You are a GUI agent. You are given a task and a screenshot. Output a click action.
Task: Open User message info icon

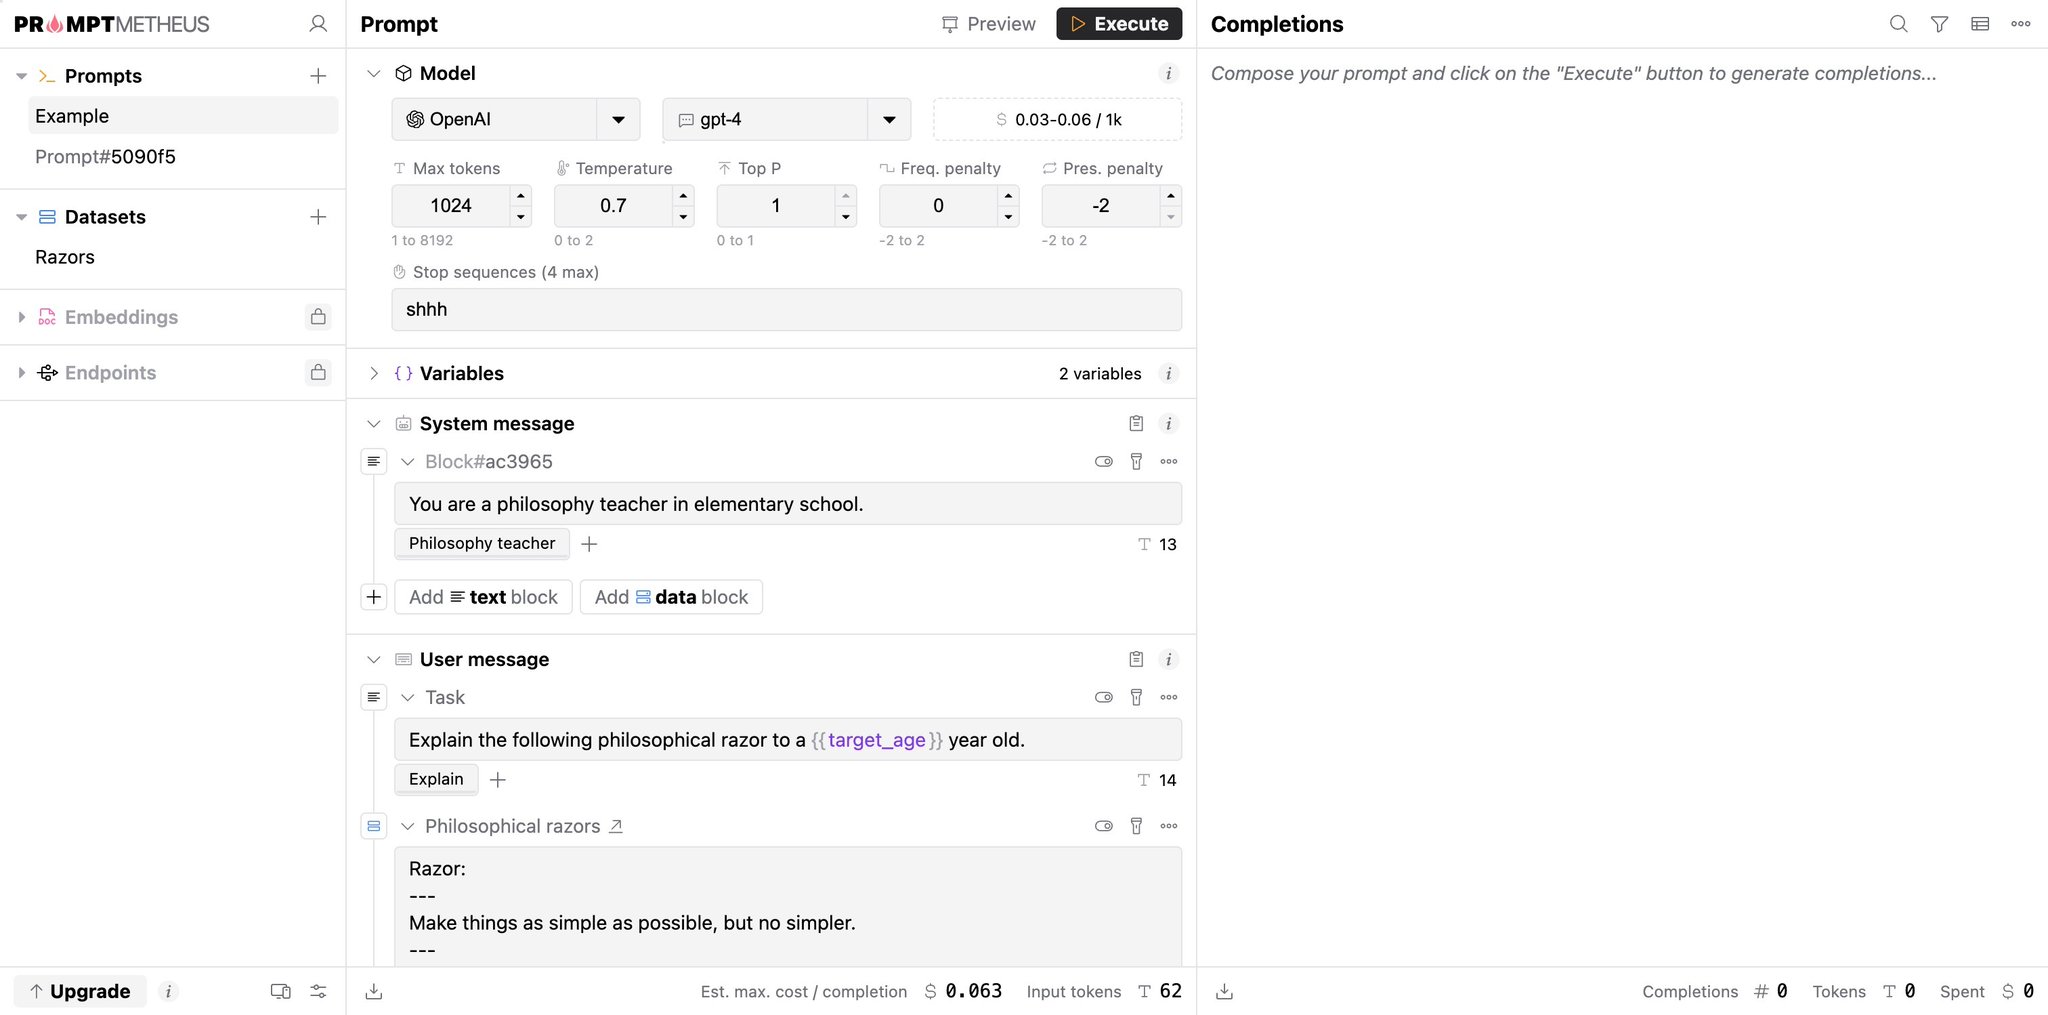pos(1168,659)
